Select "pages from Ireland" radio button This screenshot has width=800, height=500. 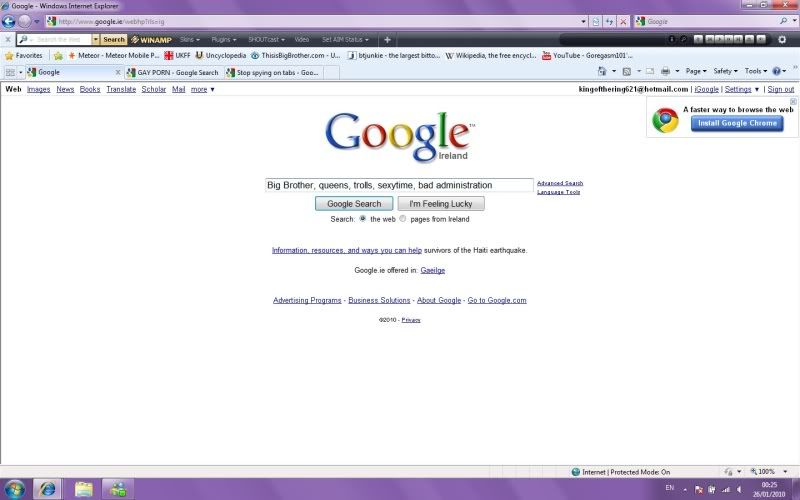(403, 219)
